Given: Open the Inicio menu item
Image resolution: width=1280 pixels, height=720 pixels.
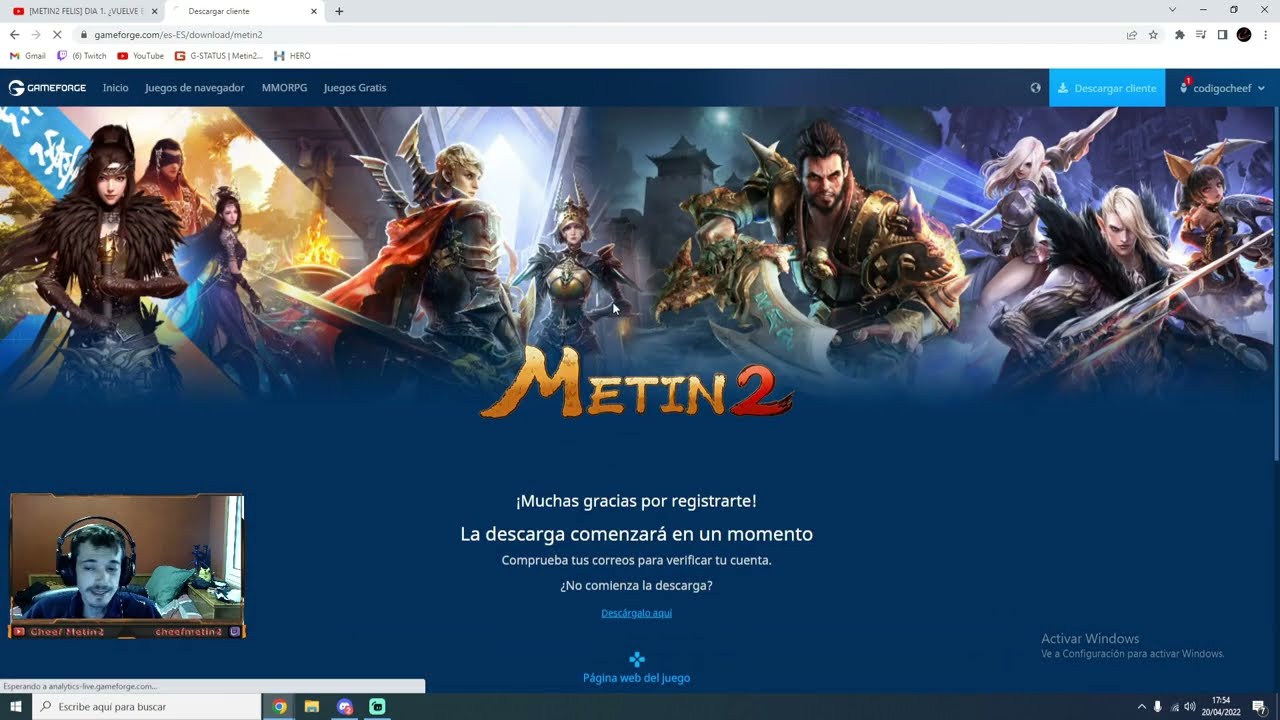Looking at the screenshot, I should (115, 88).
